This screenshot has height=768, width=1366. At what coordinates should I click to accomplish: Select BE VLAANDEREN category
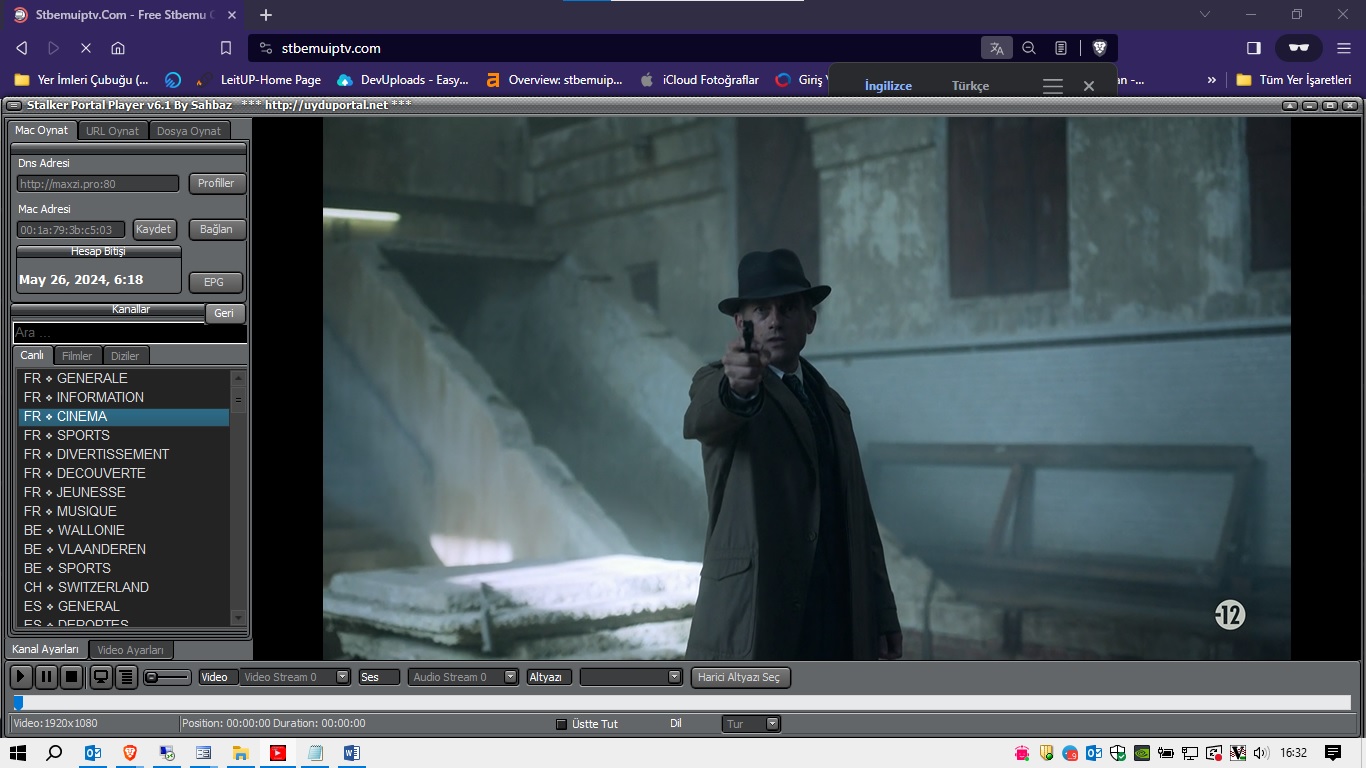tap(124, 549)
